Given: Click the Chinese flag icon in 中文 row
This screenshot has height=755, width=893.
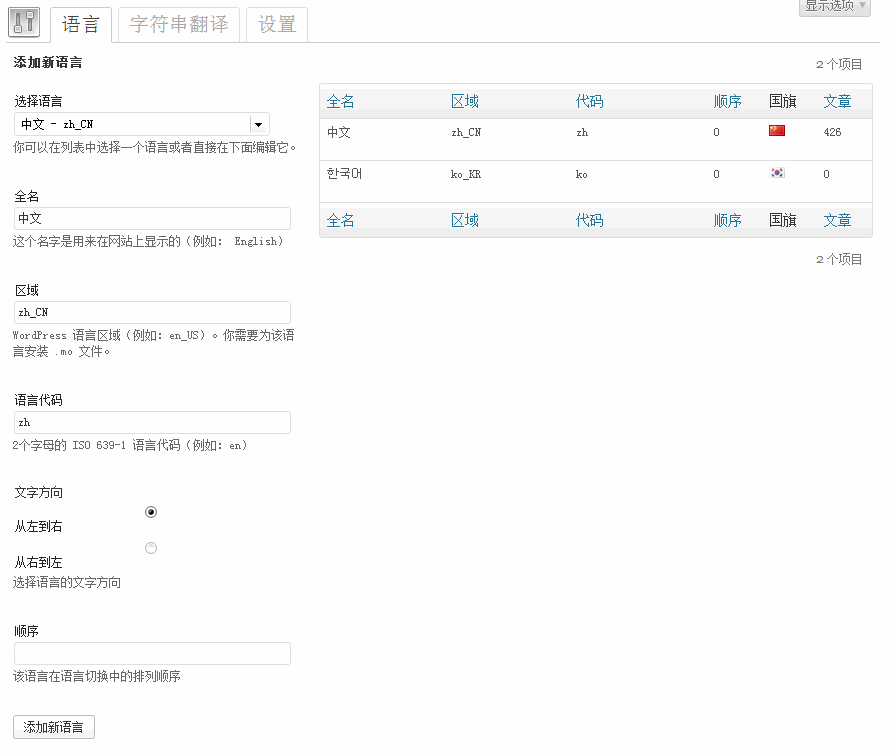Looking at the screenshot, I should click(x=775, y=129).
